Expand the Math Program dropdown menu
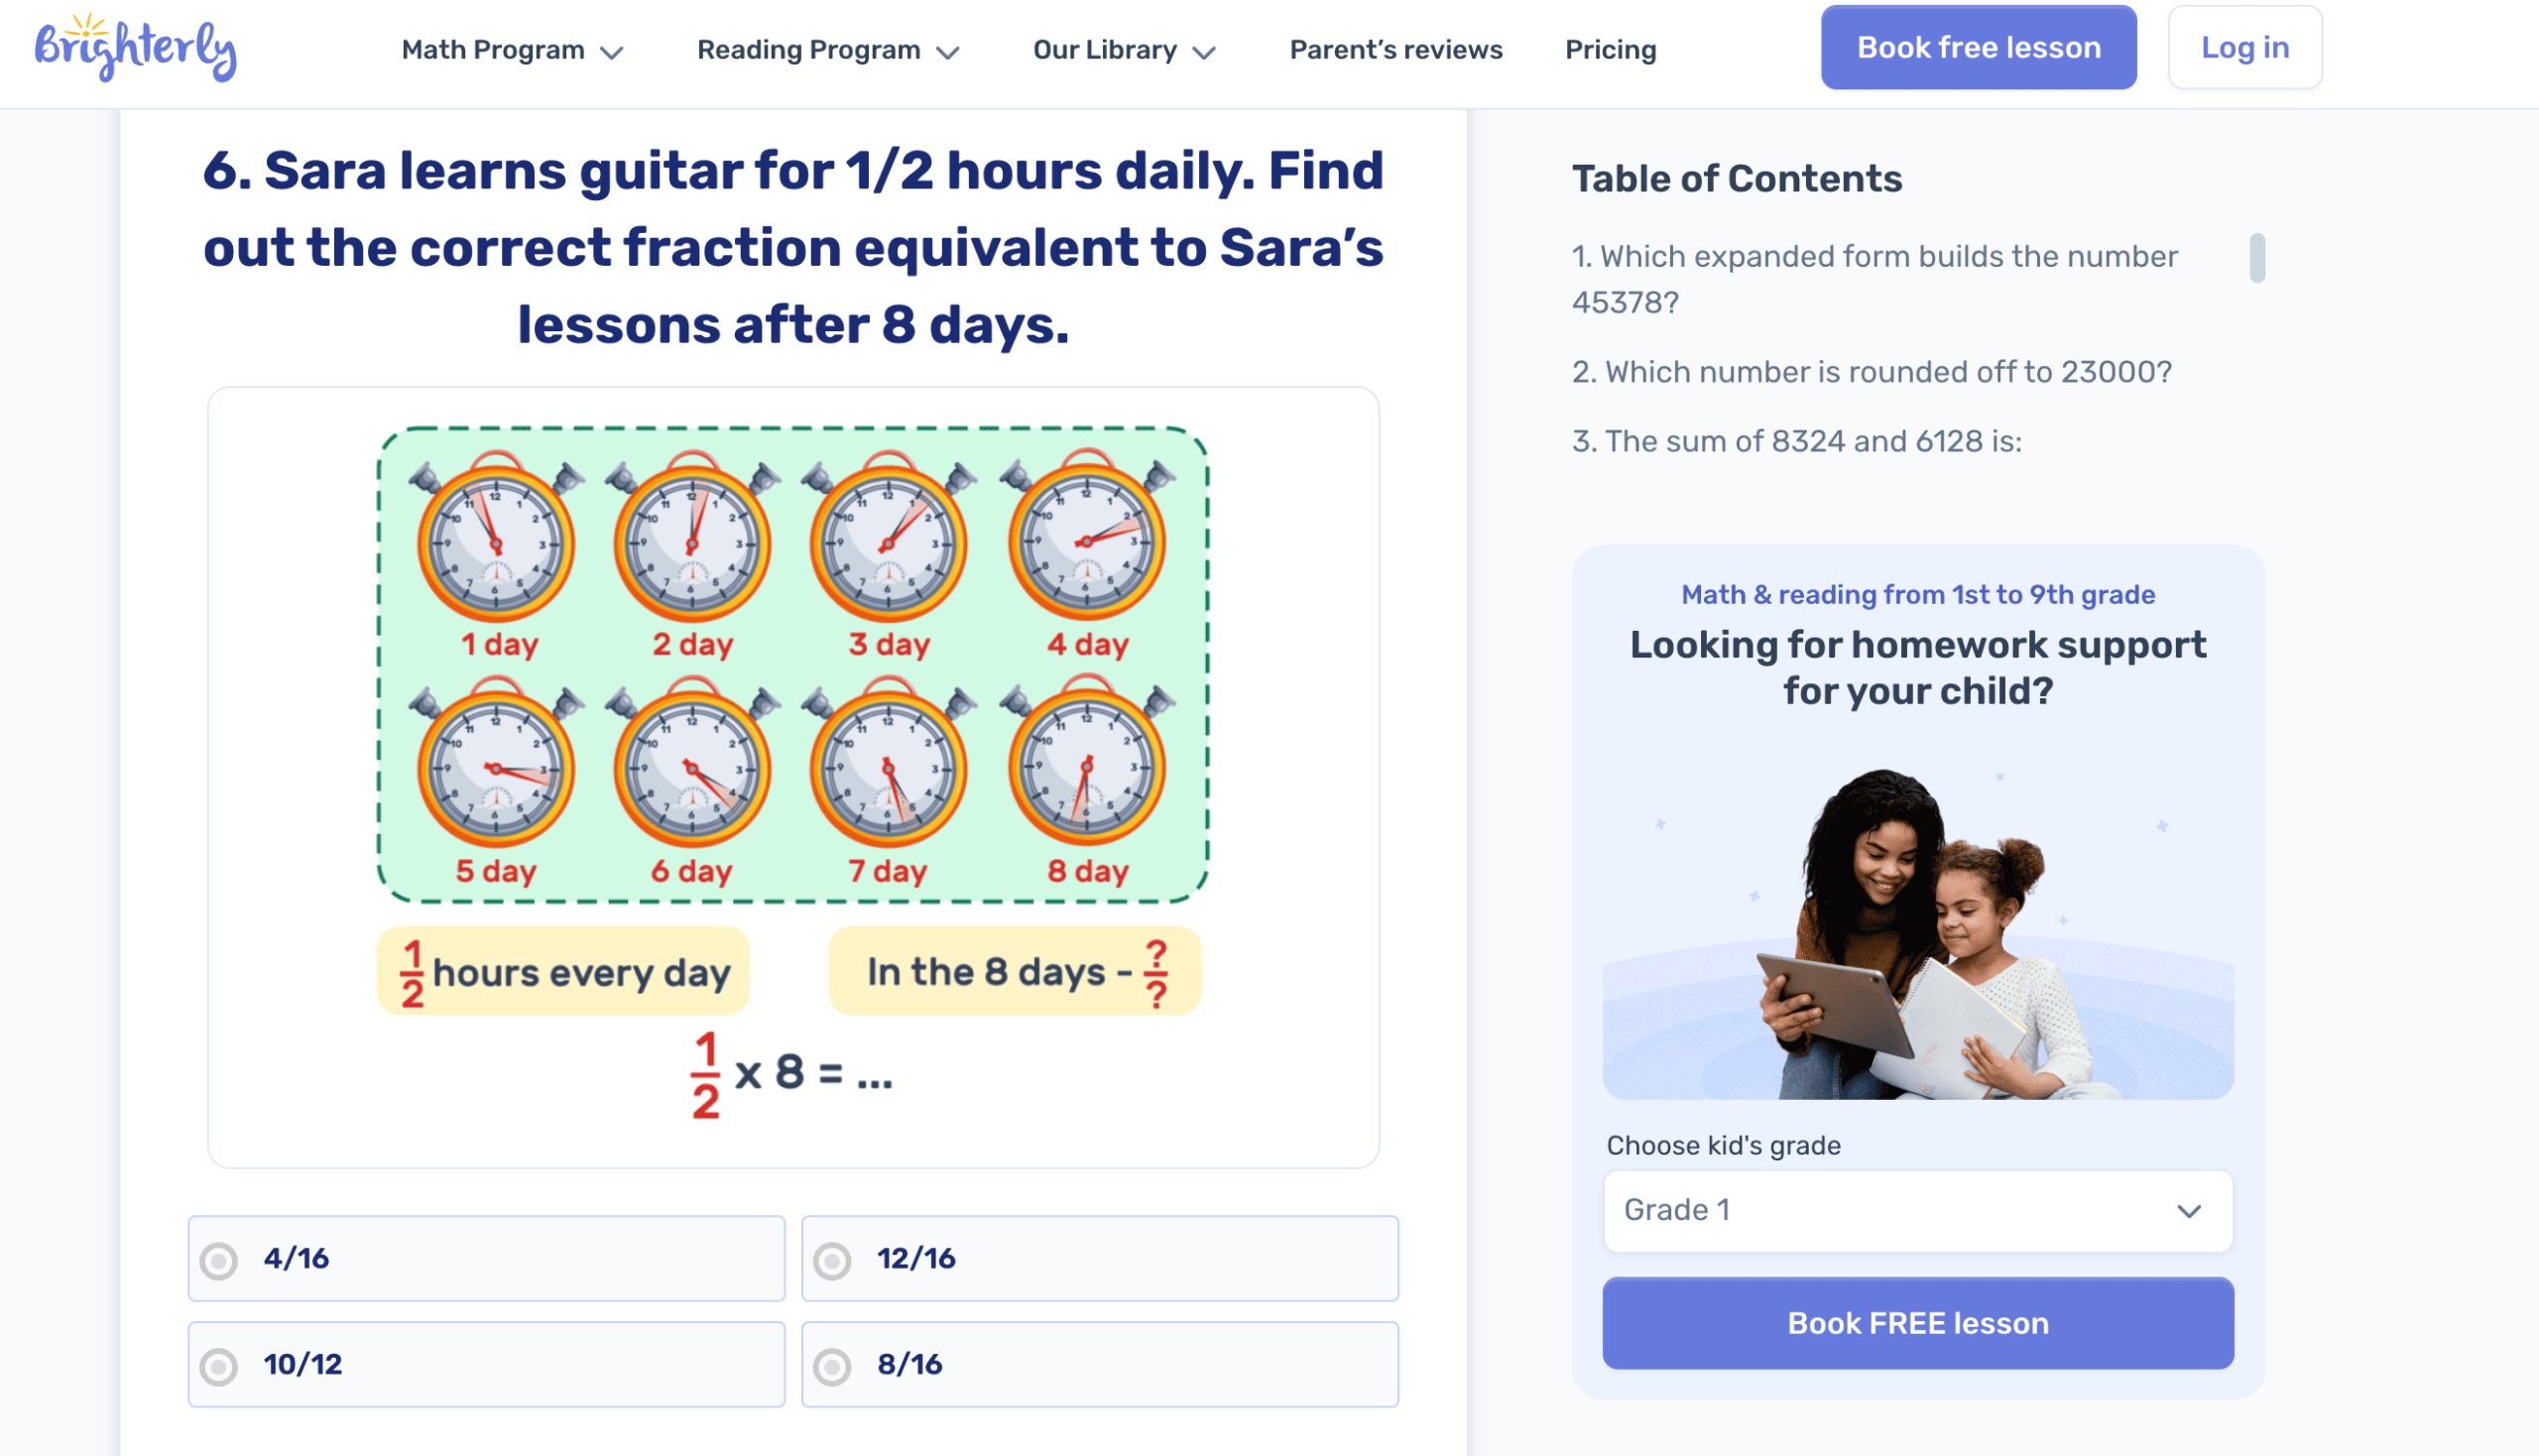This screenshot has width=2539, height=1456. pyautogui.click(x=512, y=50)
